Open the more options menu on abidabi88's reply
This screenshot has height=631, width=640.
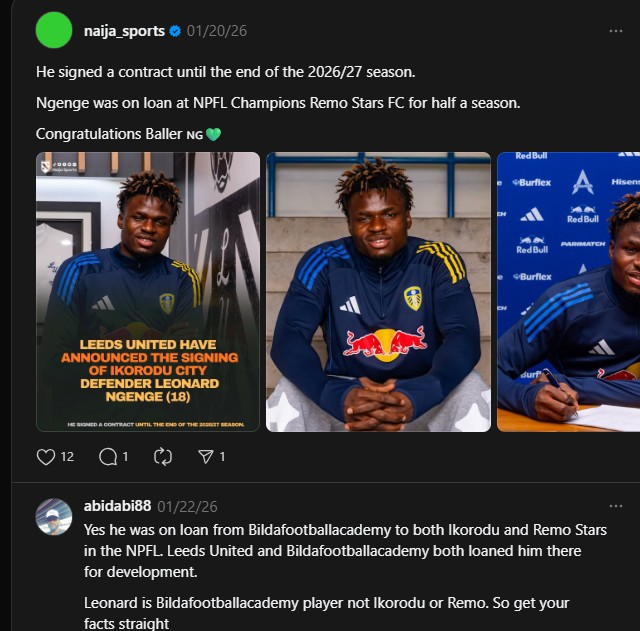(x=616, y=506)
